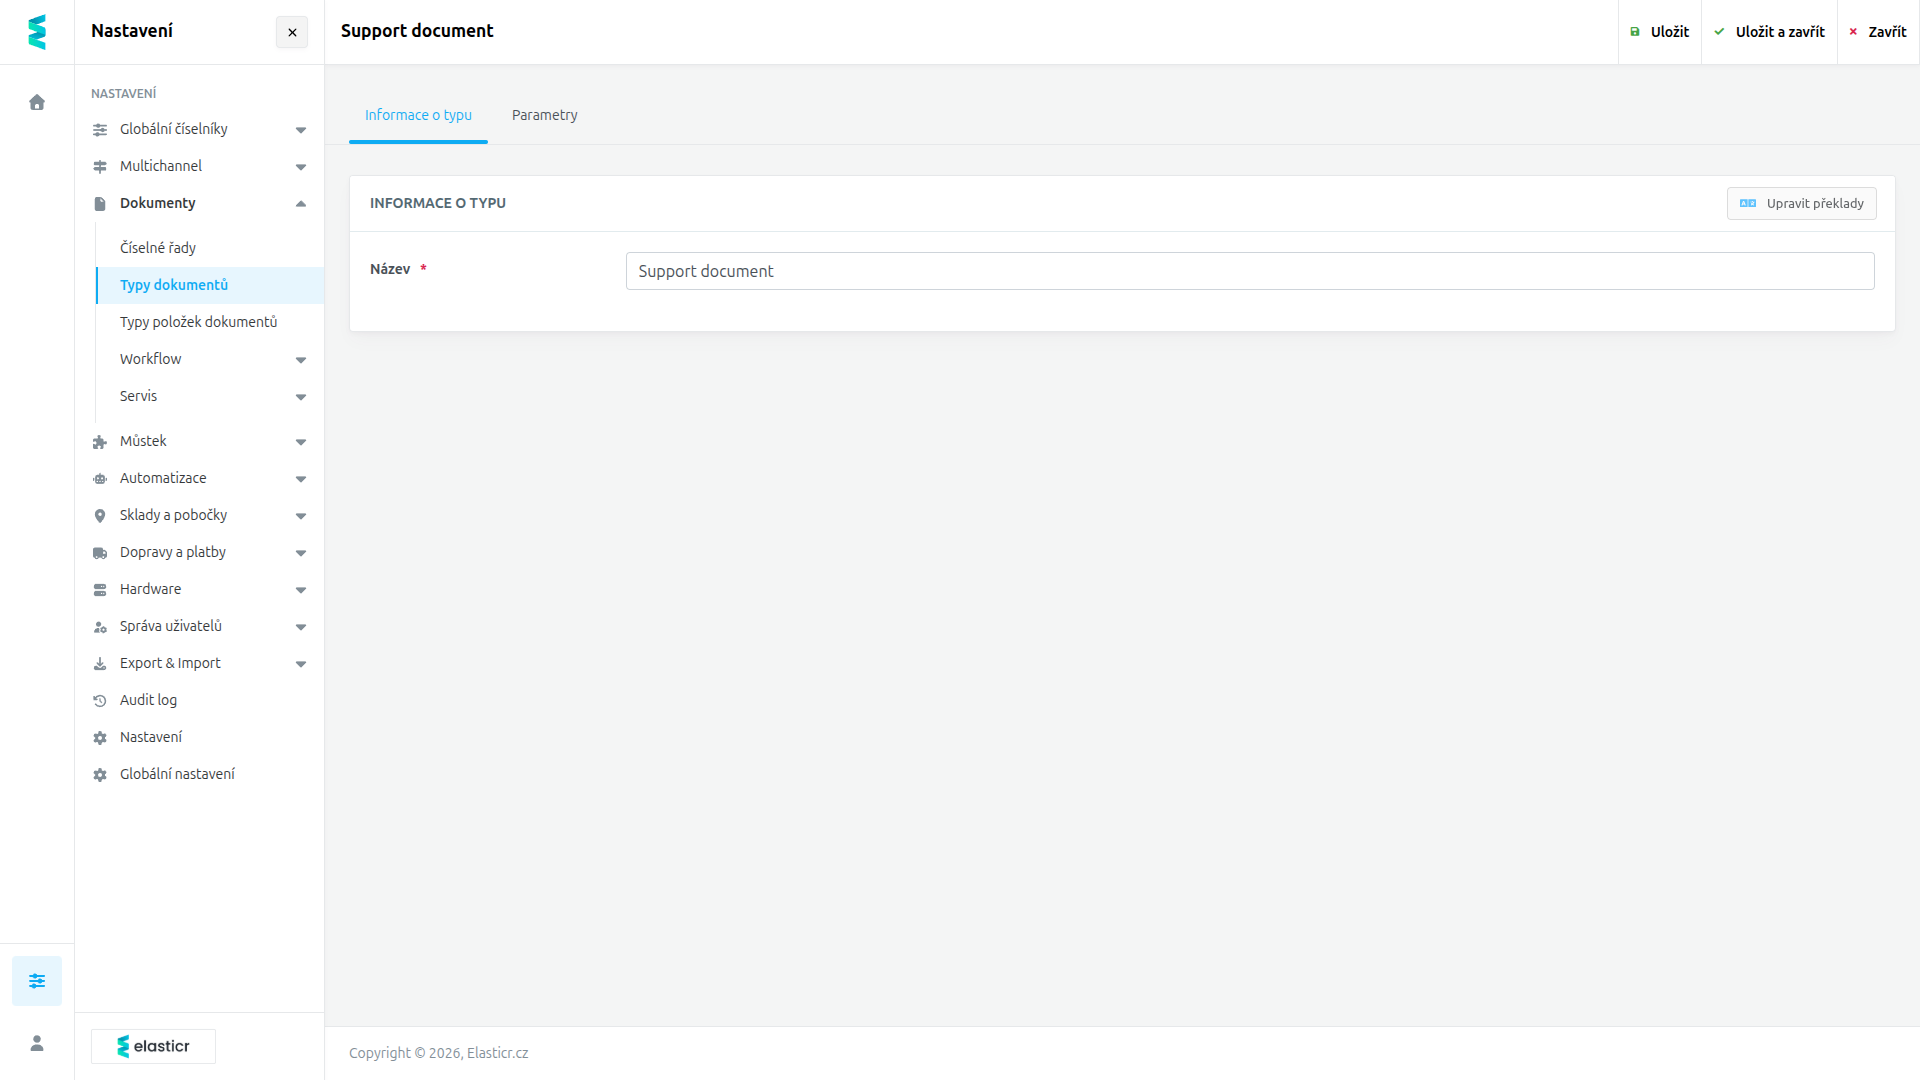
Task: Click the Název field label
Action: click(390, 269)
